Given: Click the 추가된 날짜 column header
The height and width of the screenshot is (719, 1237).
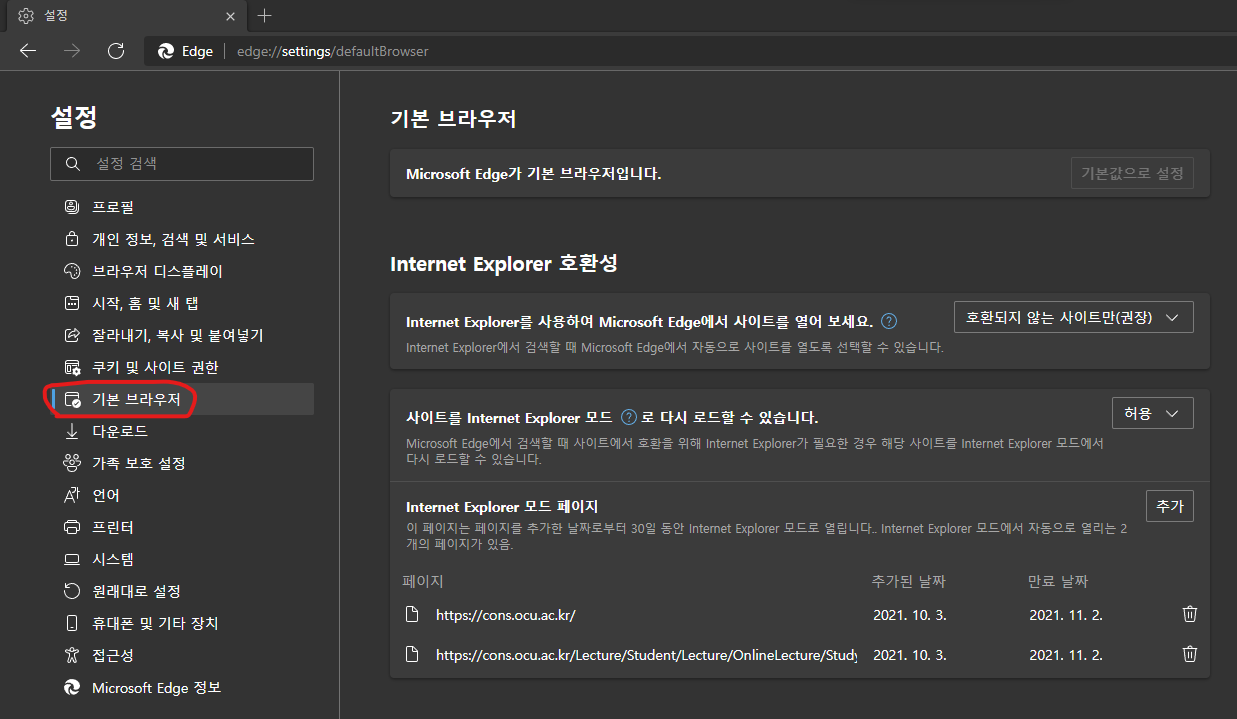Looking at the screenshot, I should point(909,581).
